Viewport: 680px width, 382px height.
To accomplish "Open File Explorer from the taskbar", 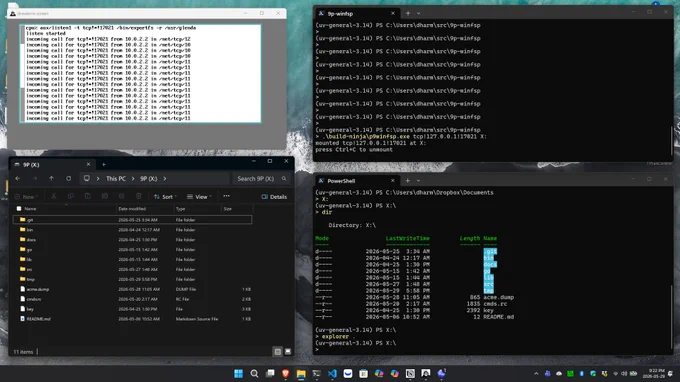I will click(301, 373).
